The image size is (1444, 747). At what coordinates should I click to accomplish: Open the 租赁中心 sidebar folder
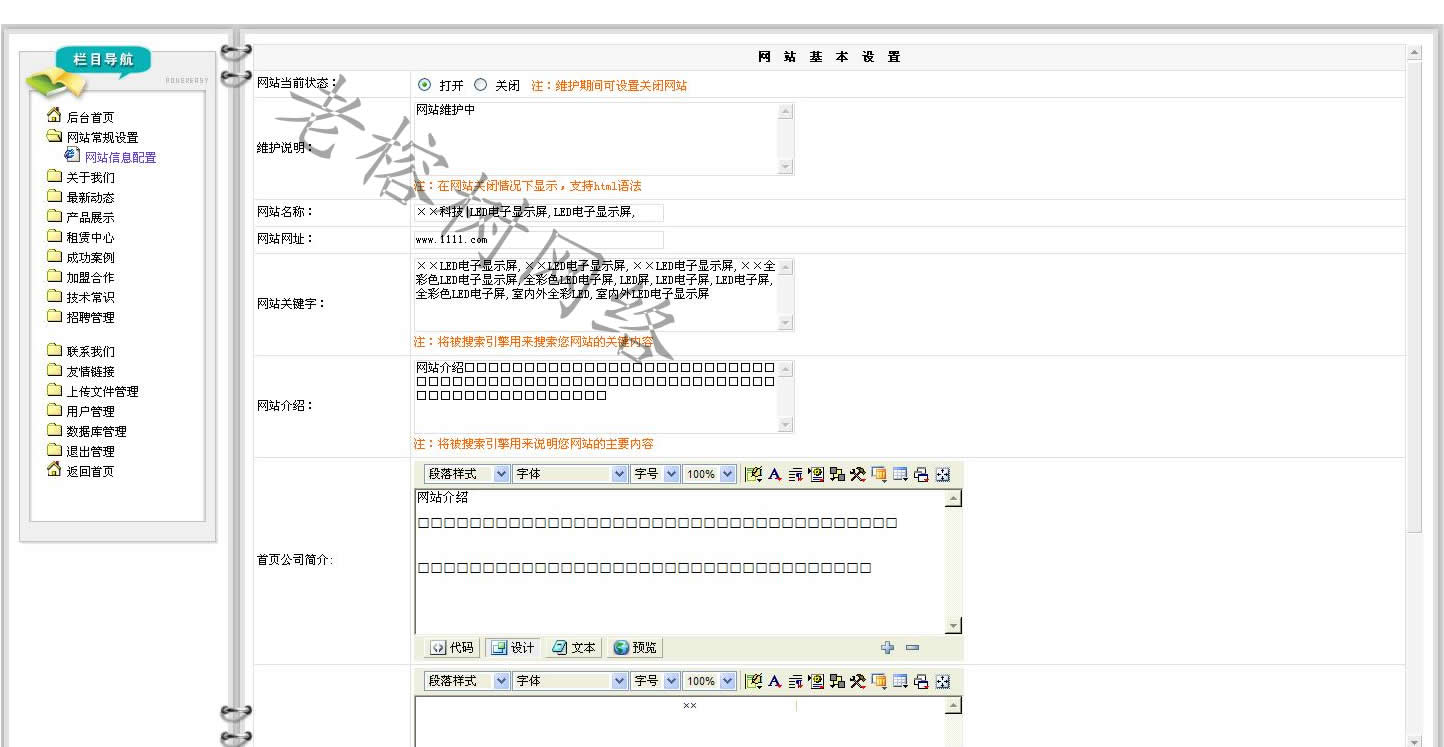coord(81,237)
